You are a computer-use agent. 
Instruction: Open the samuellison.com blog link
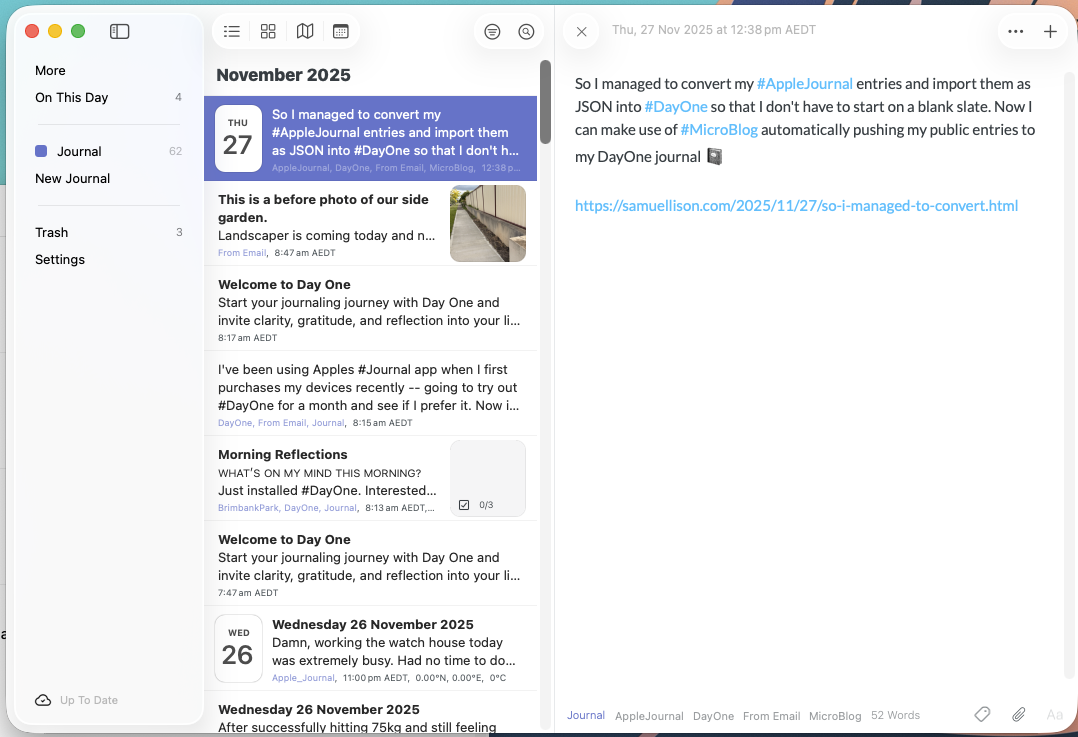pyautogui.click(x=796, y=206)
